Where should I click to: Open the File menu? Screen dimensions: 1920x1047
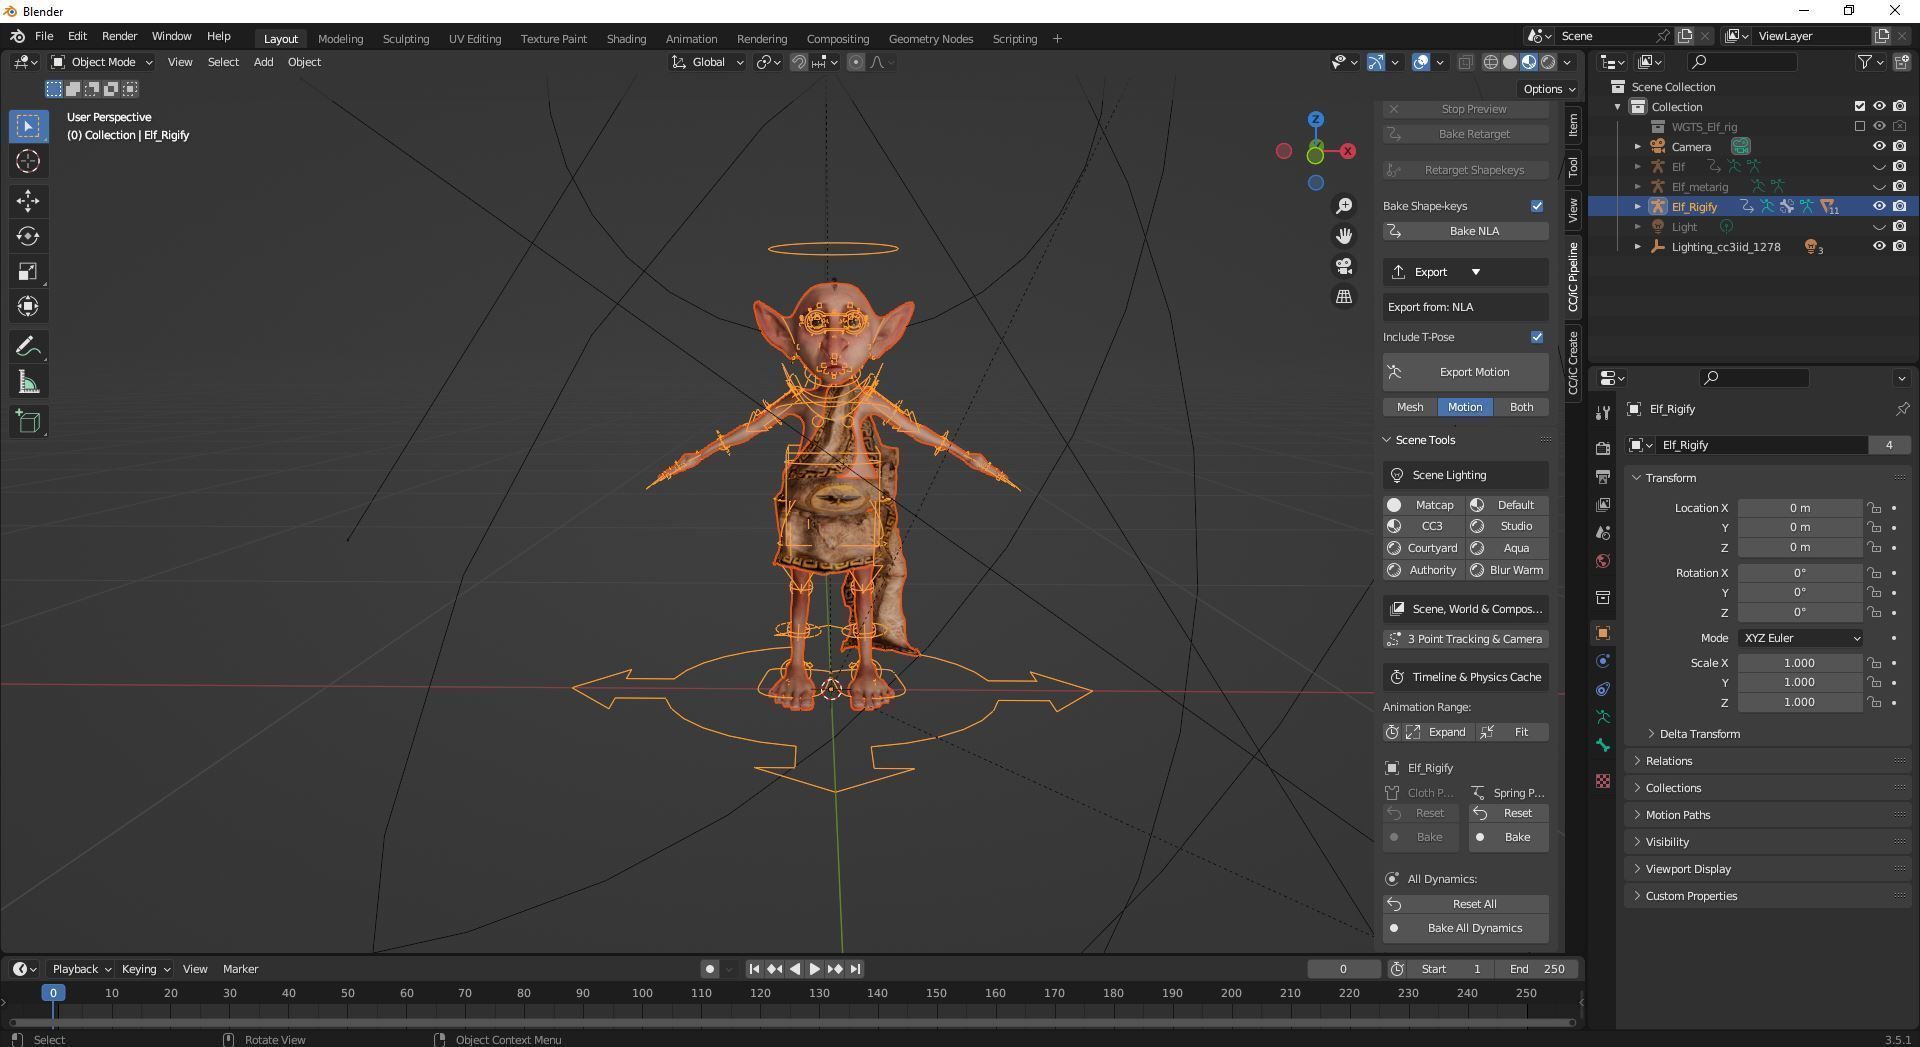[x=44, y=36]
